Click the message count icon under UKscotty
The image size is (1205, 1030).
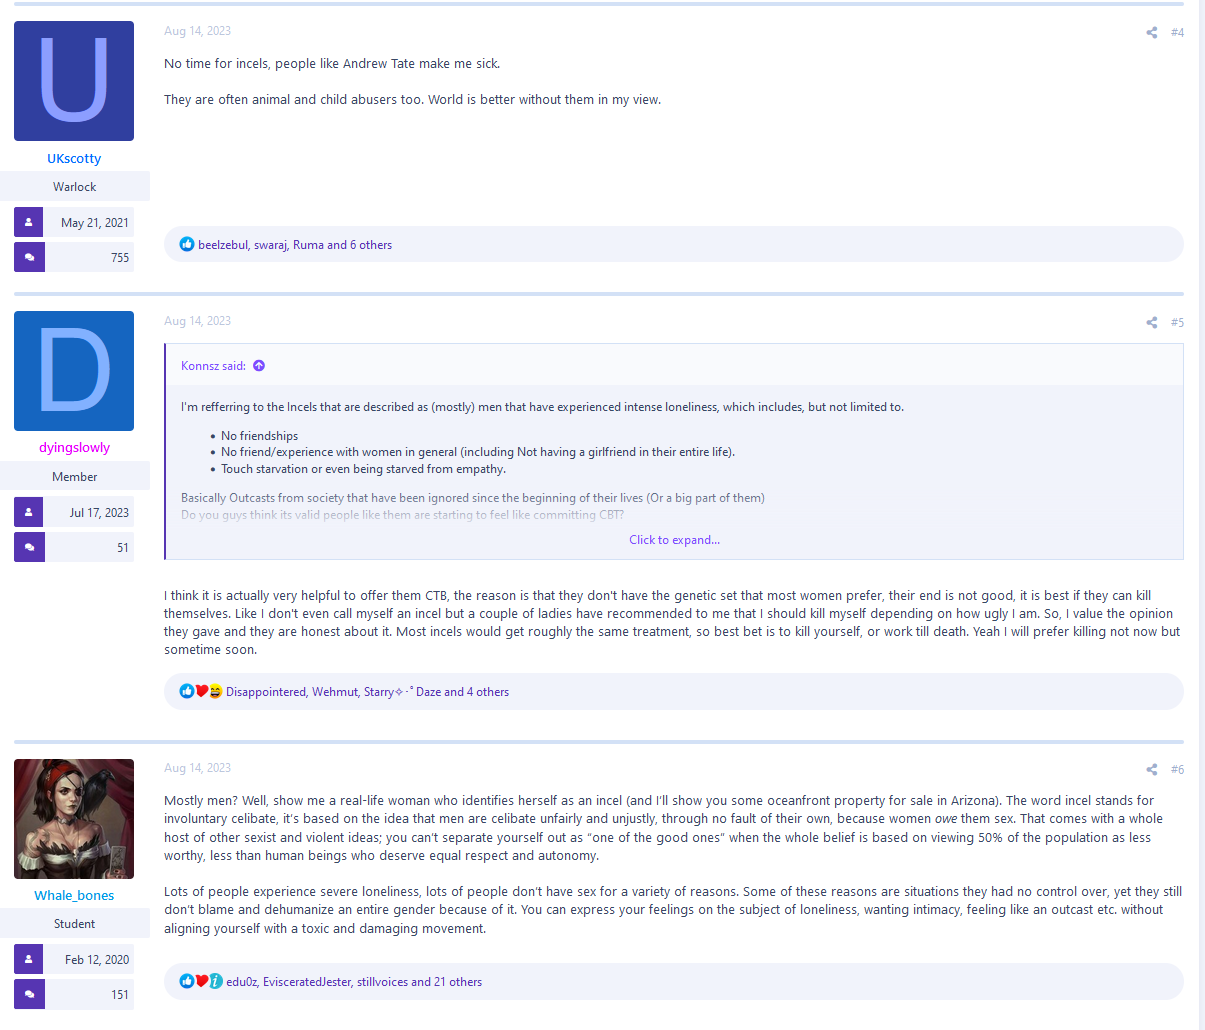pos(29,257)
